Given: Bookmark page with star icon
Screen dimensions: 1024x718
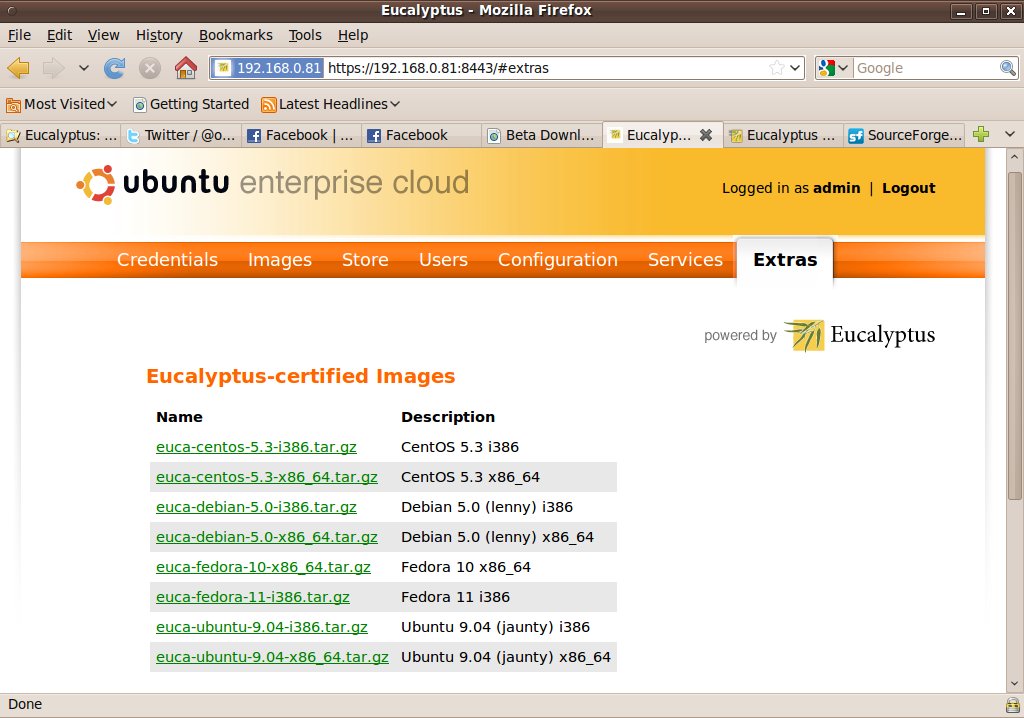Looking at the screenshot, I should pos(777,68).
